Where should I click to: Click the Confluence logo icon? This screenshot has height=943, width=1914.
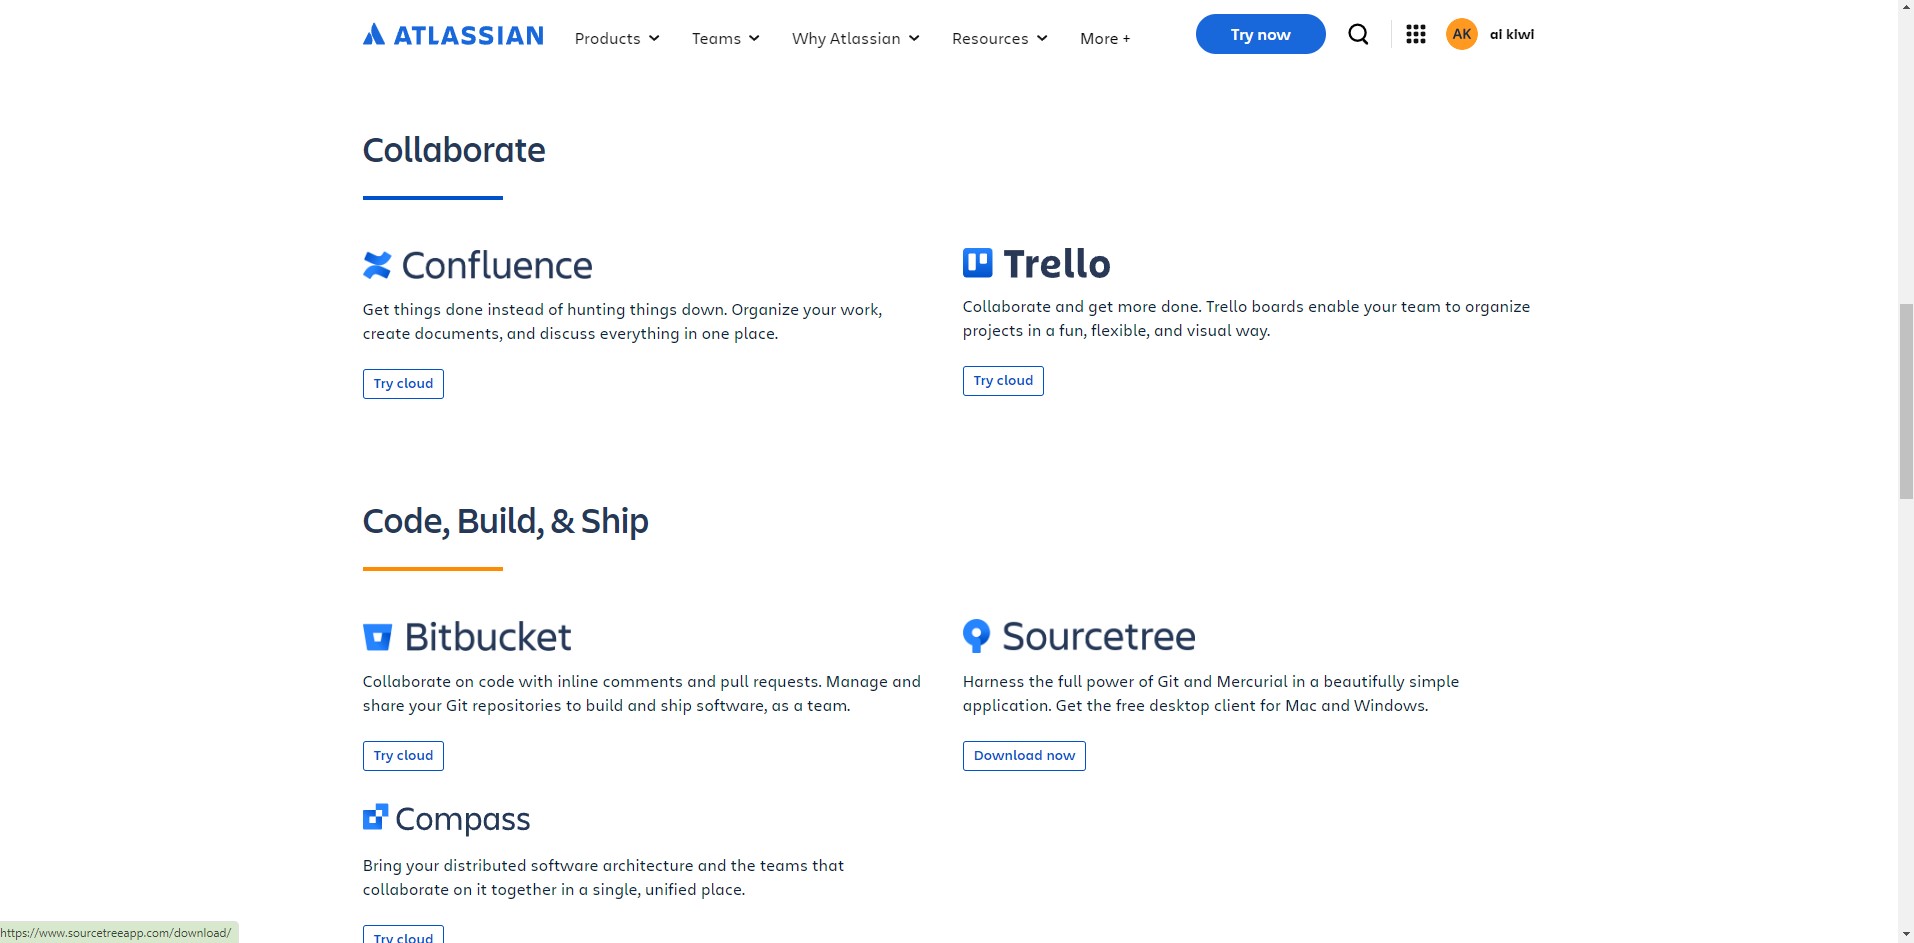[377, 265]
